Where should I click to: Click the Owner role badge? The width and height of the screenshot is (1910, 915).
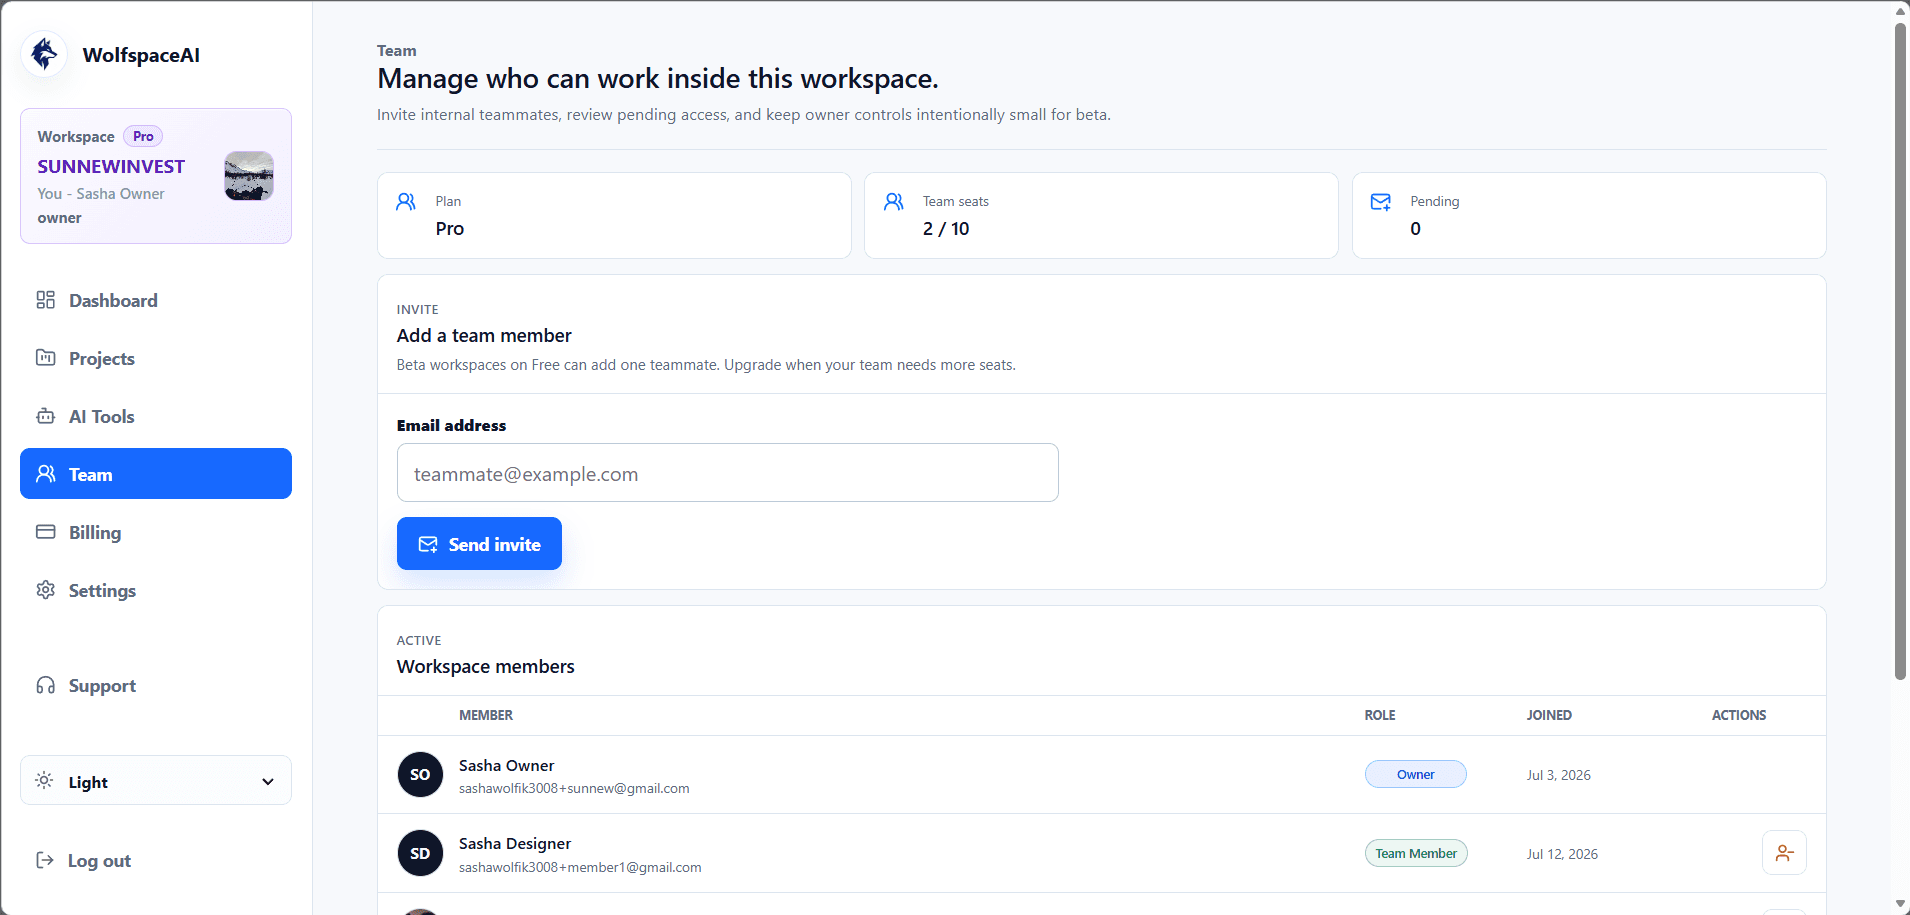[x=1416, y=775]
